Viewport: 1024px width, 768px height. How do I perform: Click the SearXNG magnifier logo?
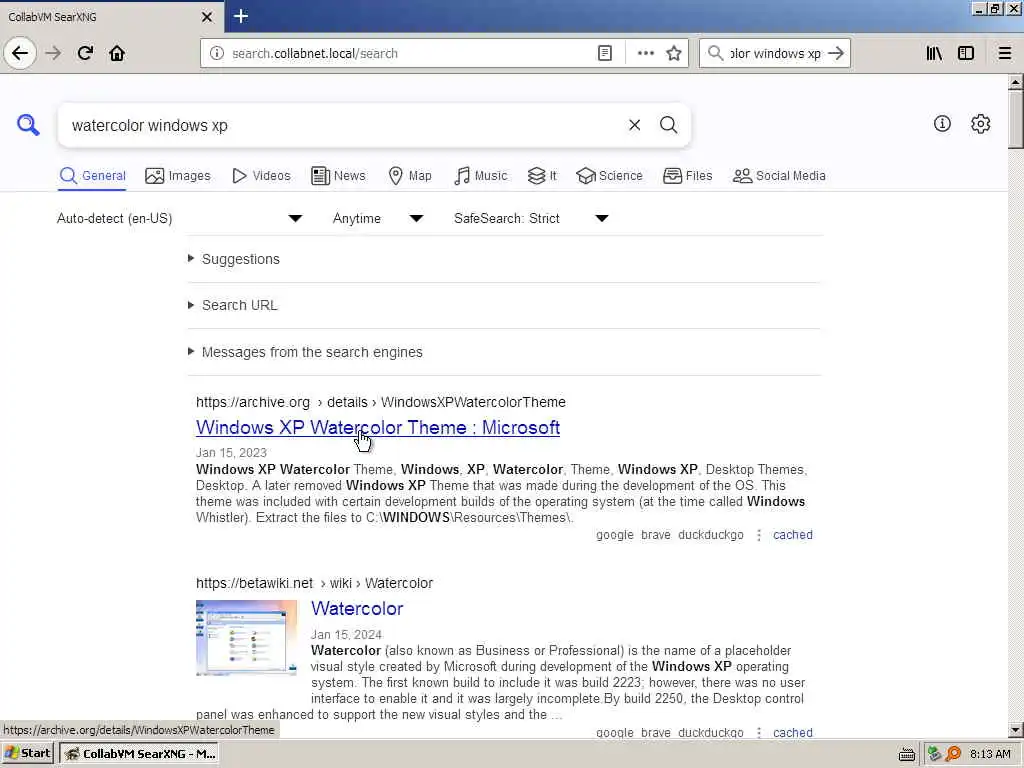click(x=28, y=125)
